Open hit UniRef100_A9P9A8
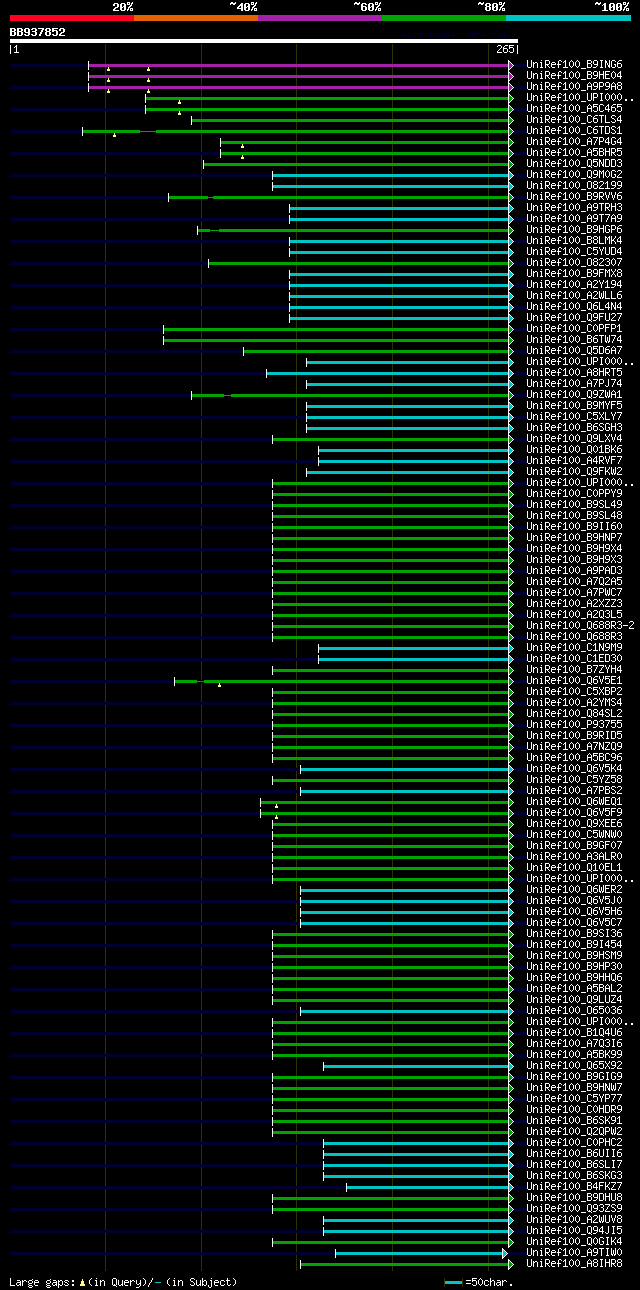The width and height of the screenshot is (640, 1290). point(574,87)
